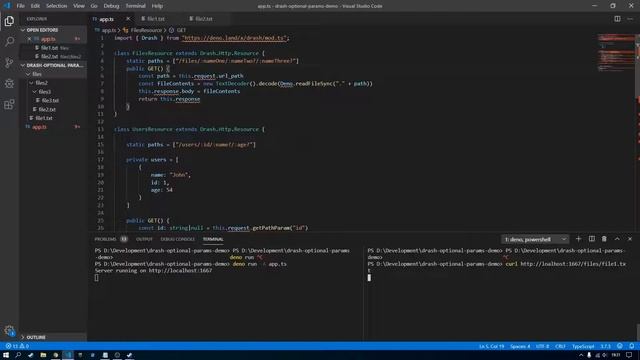Switch to the Debug Console tab
The width and height of the screenshot is (640, 360).
(178, 239)
